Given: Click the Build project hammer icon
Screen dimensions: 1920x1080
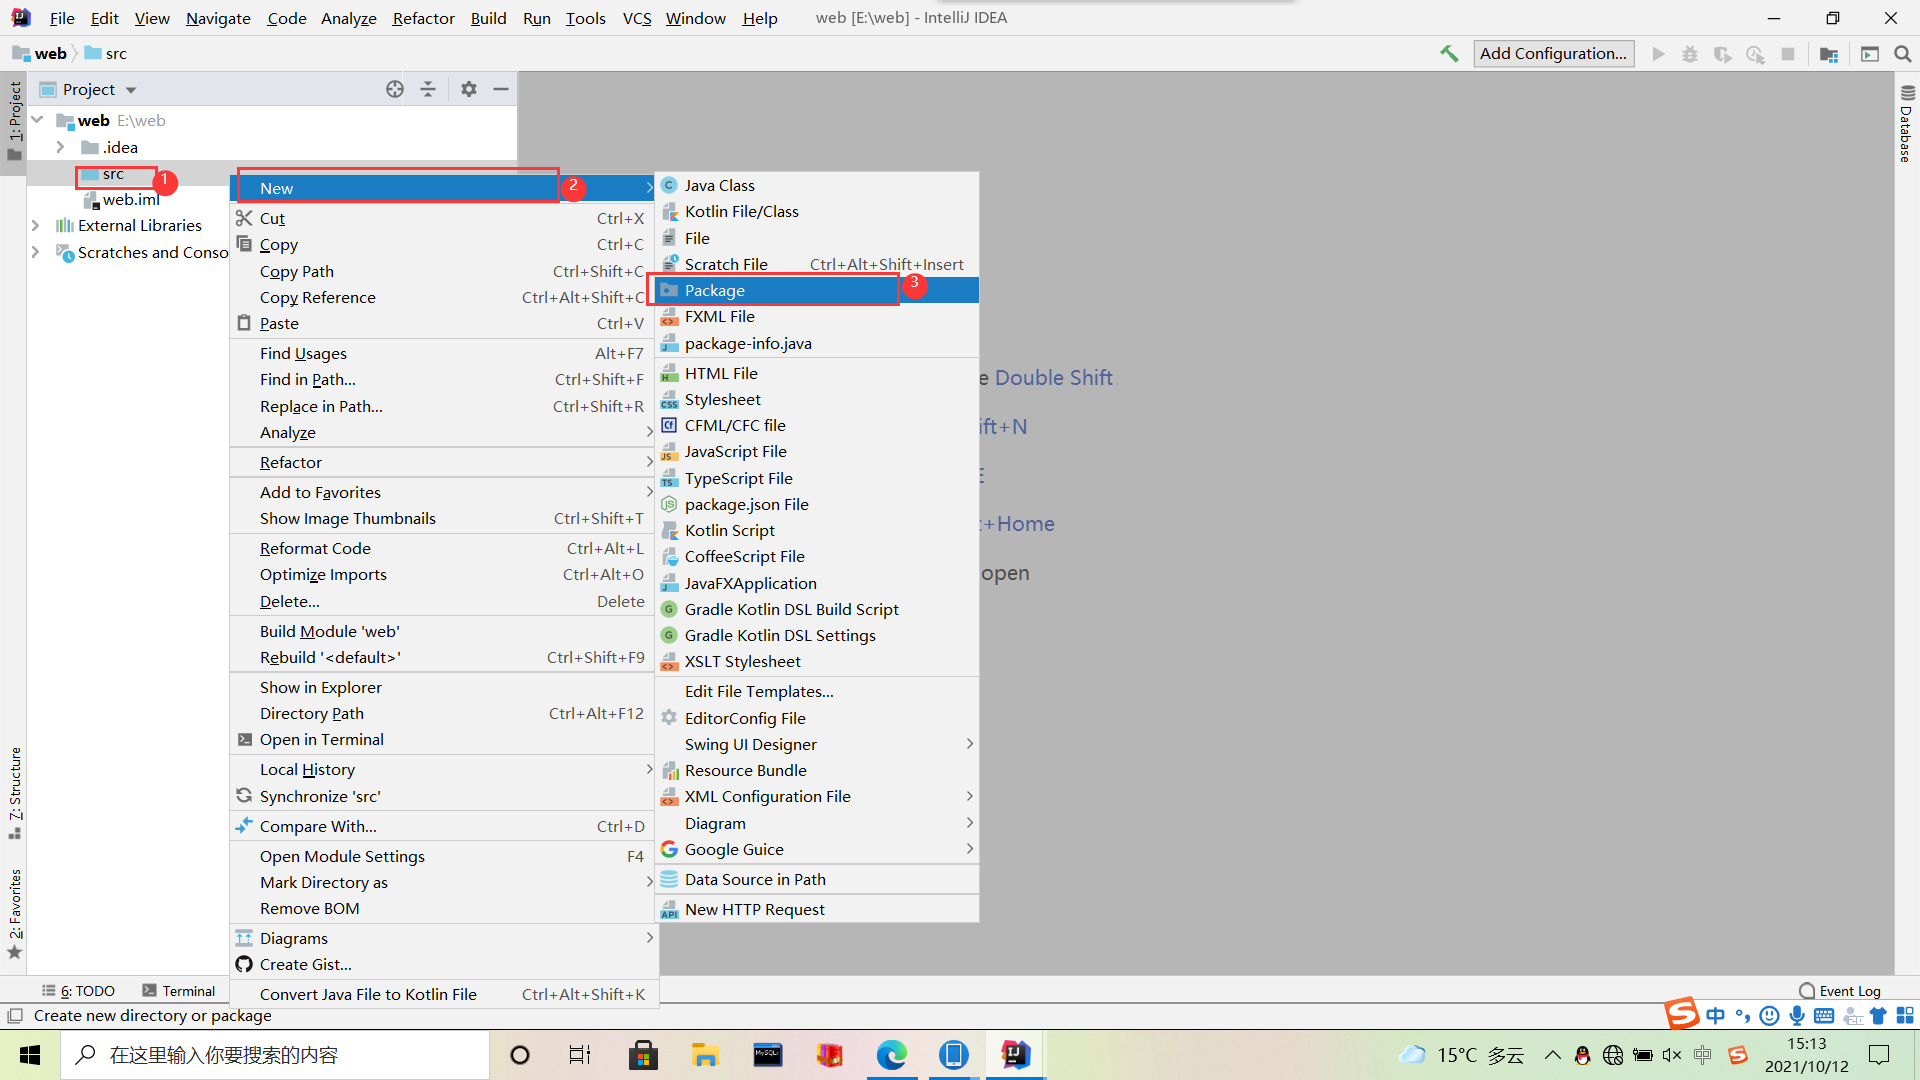Looking at the screenshot, I should click(x=1449, y=54).
